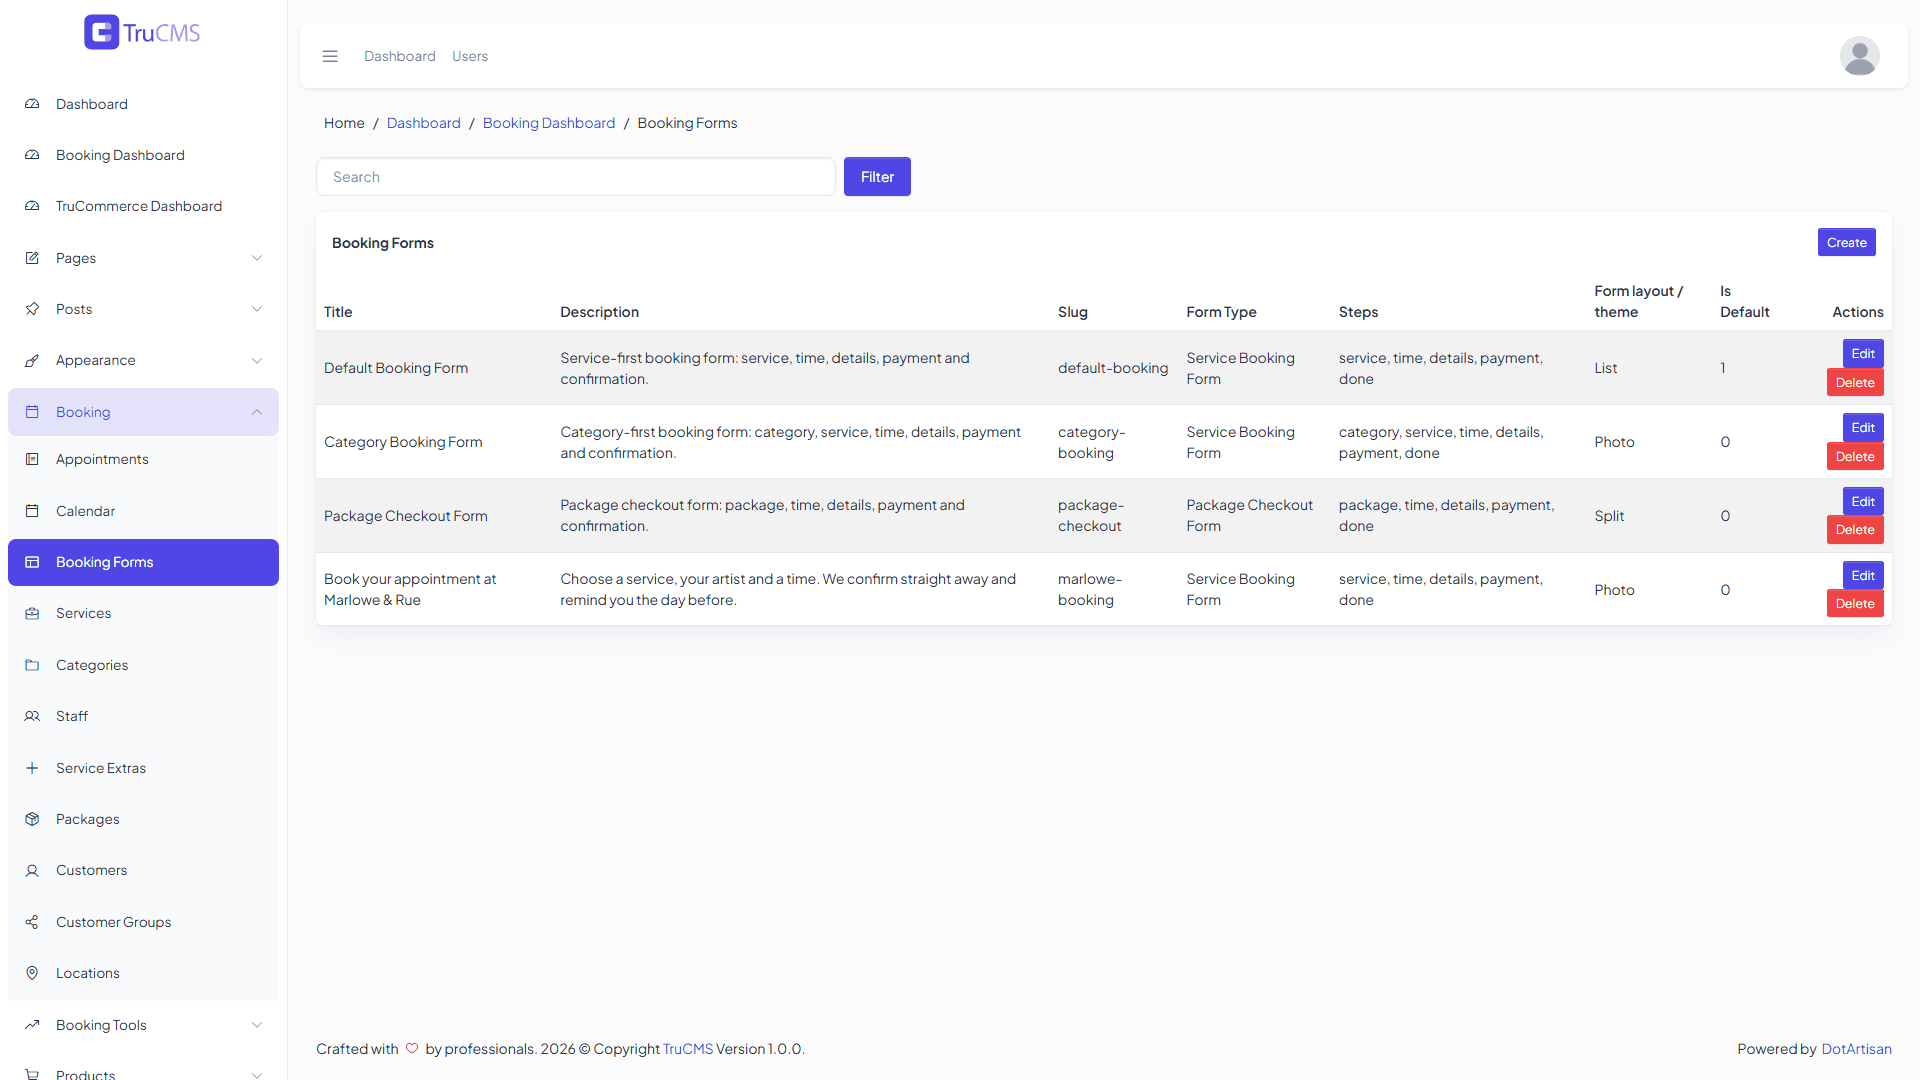
Task: Click the Customers person icon
Action: pos(32,870)
